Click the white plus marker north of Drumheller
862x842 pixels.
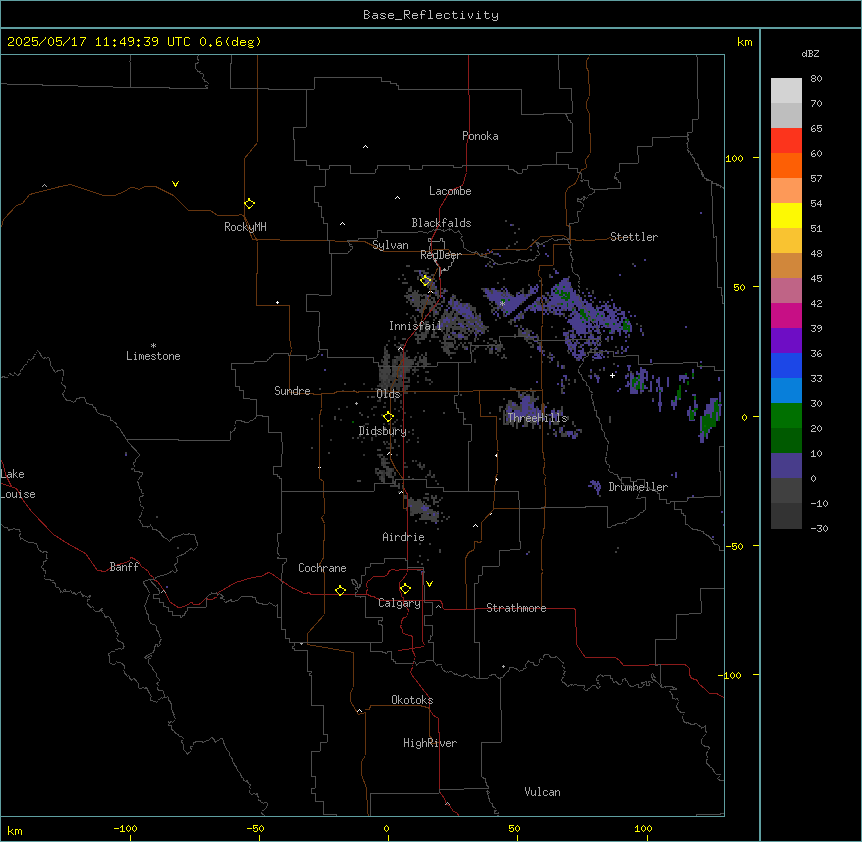pos(612,375)
